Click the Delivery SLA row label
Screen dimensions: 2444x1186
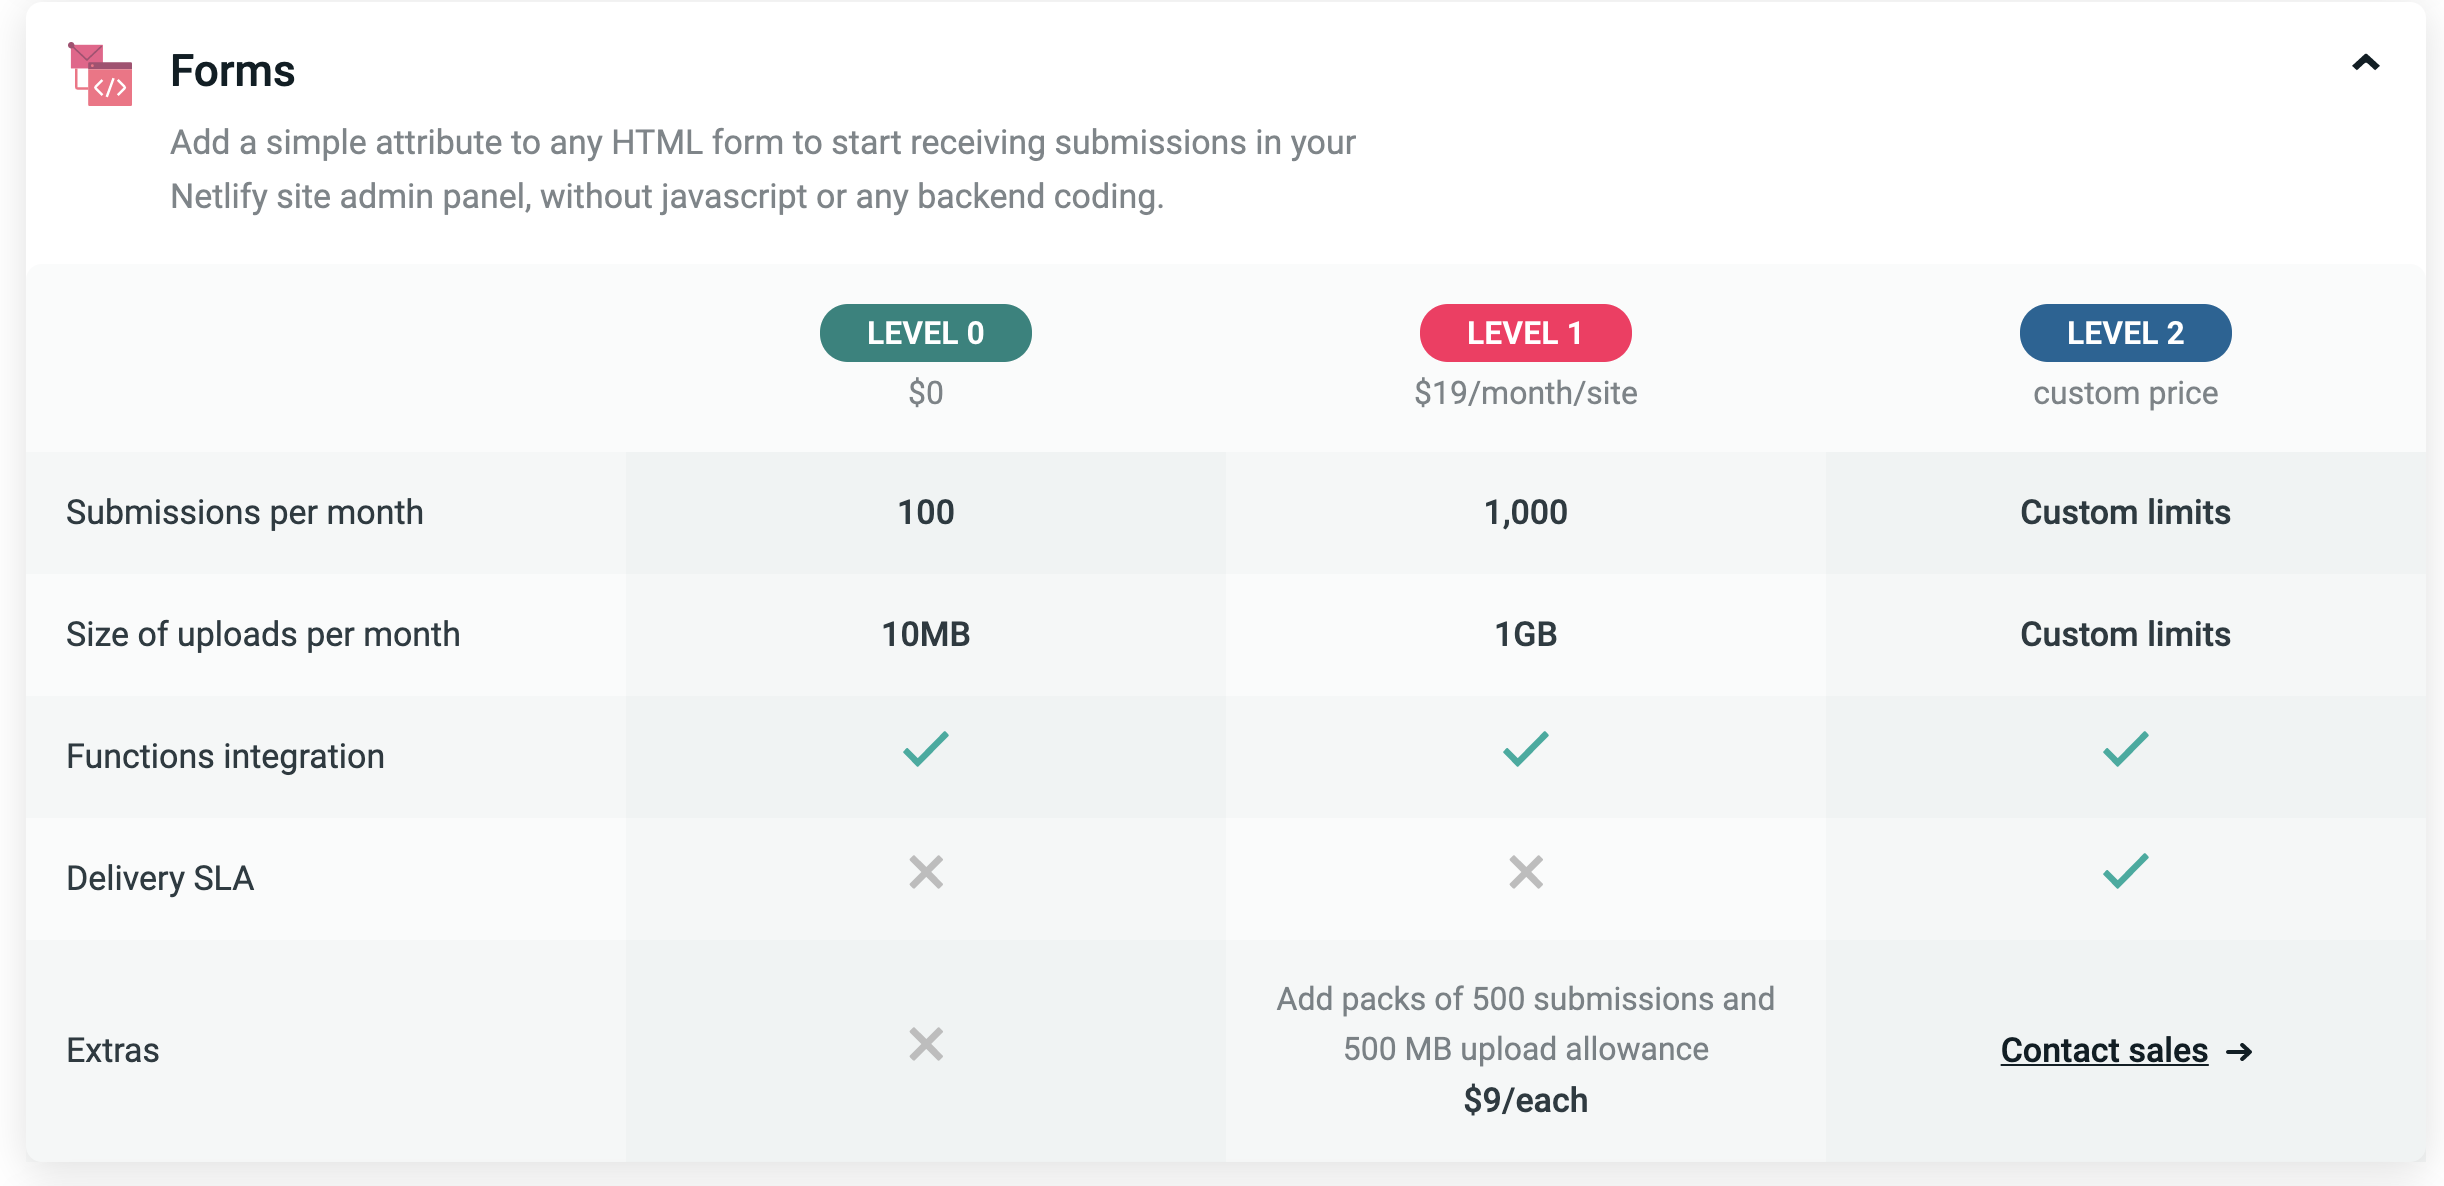pos(160,878)
